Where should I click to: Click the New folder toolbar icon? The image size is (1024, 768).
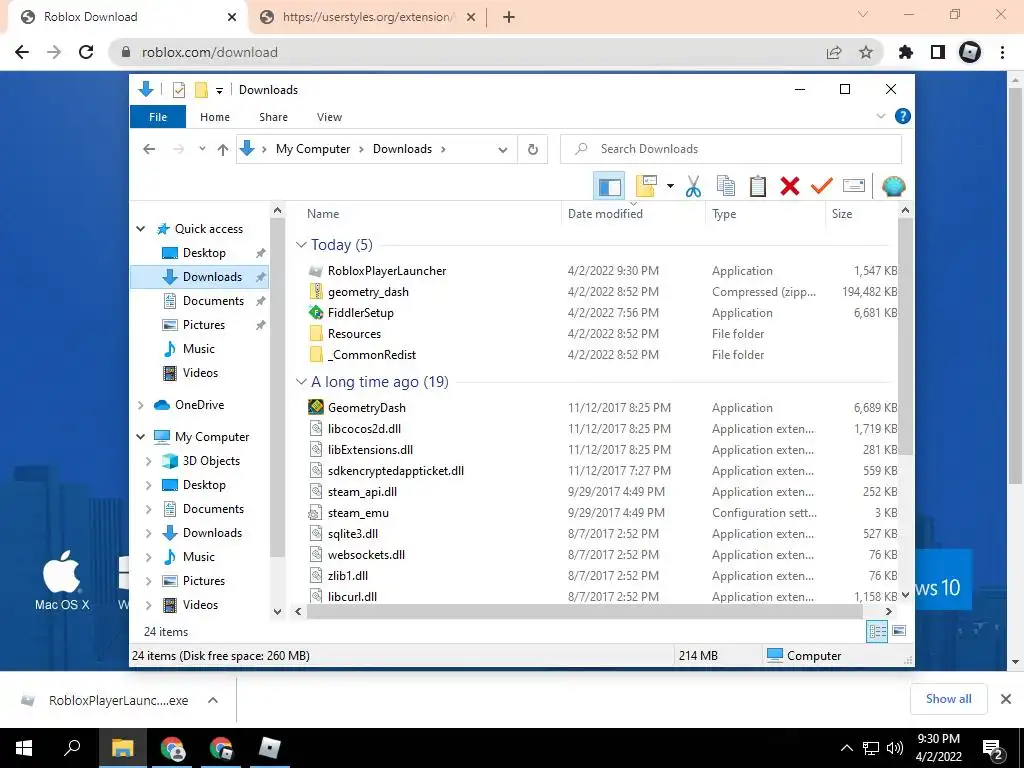(647, 187)
